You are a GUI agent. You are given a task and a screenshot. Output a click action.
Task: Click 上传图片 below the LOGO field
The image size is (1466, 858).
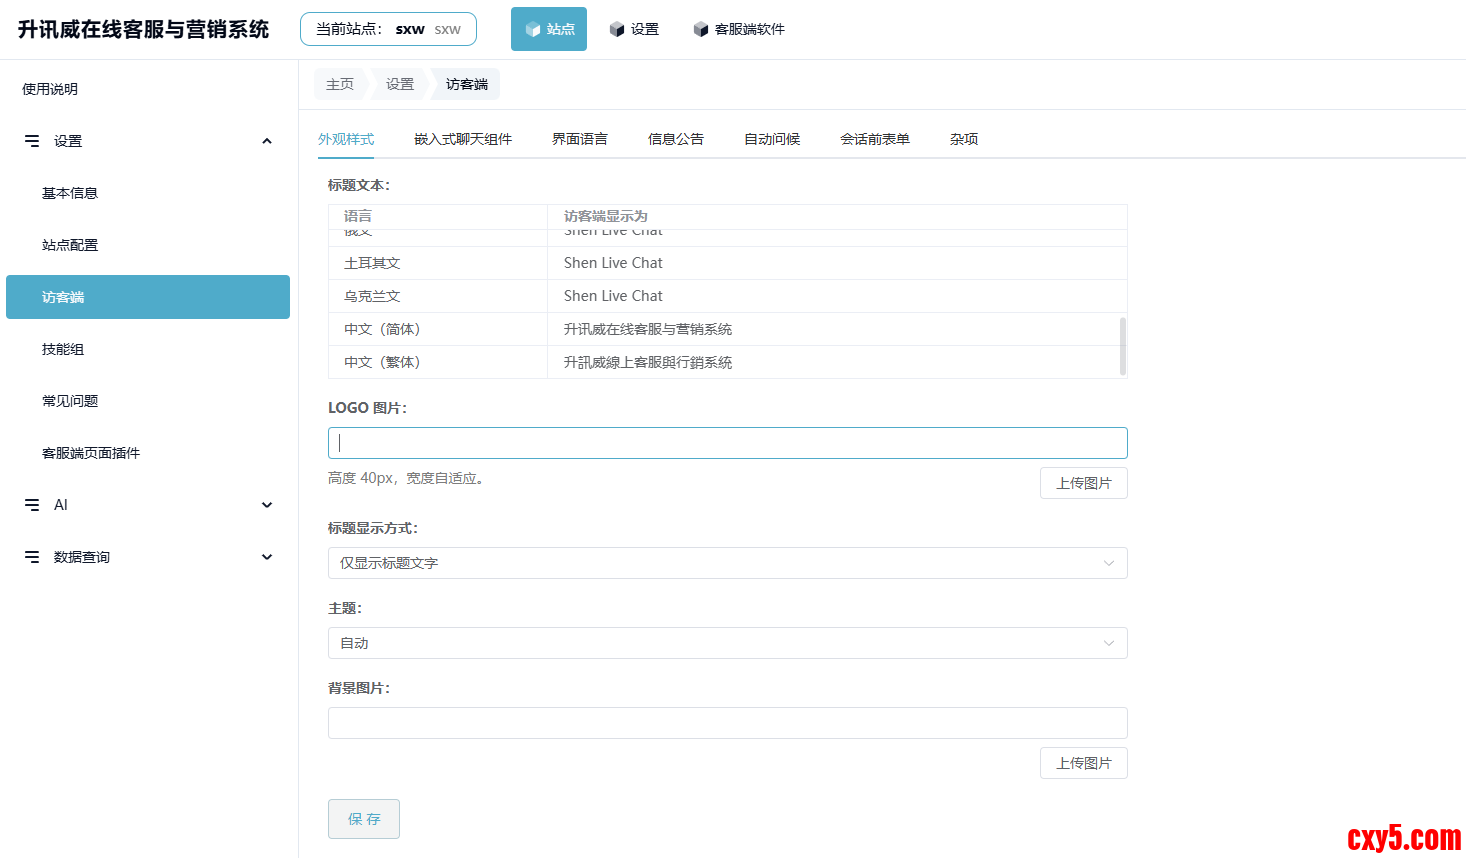point(1084,483)
